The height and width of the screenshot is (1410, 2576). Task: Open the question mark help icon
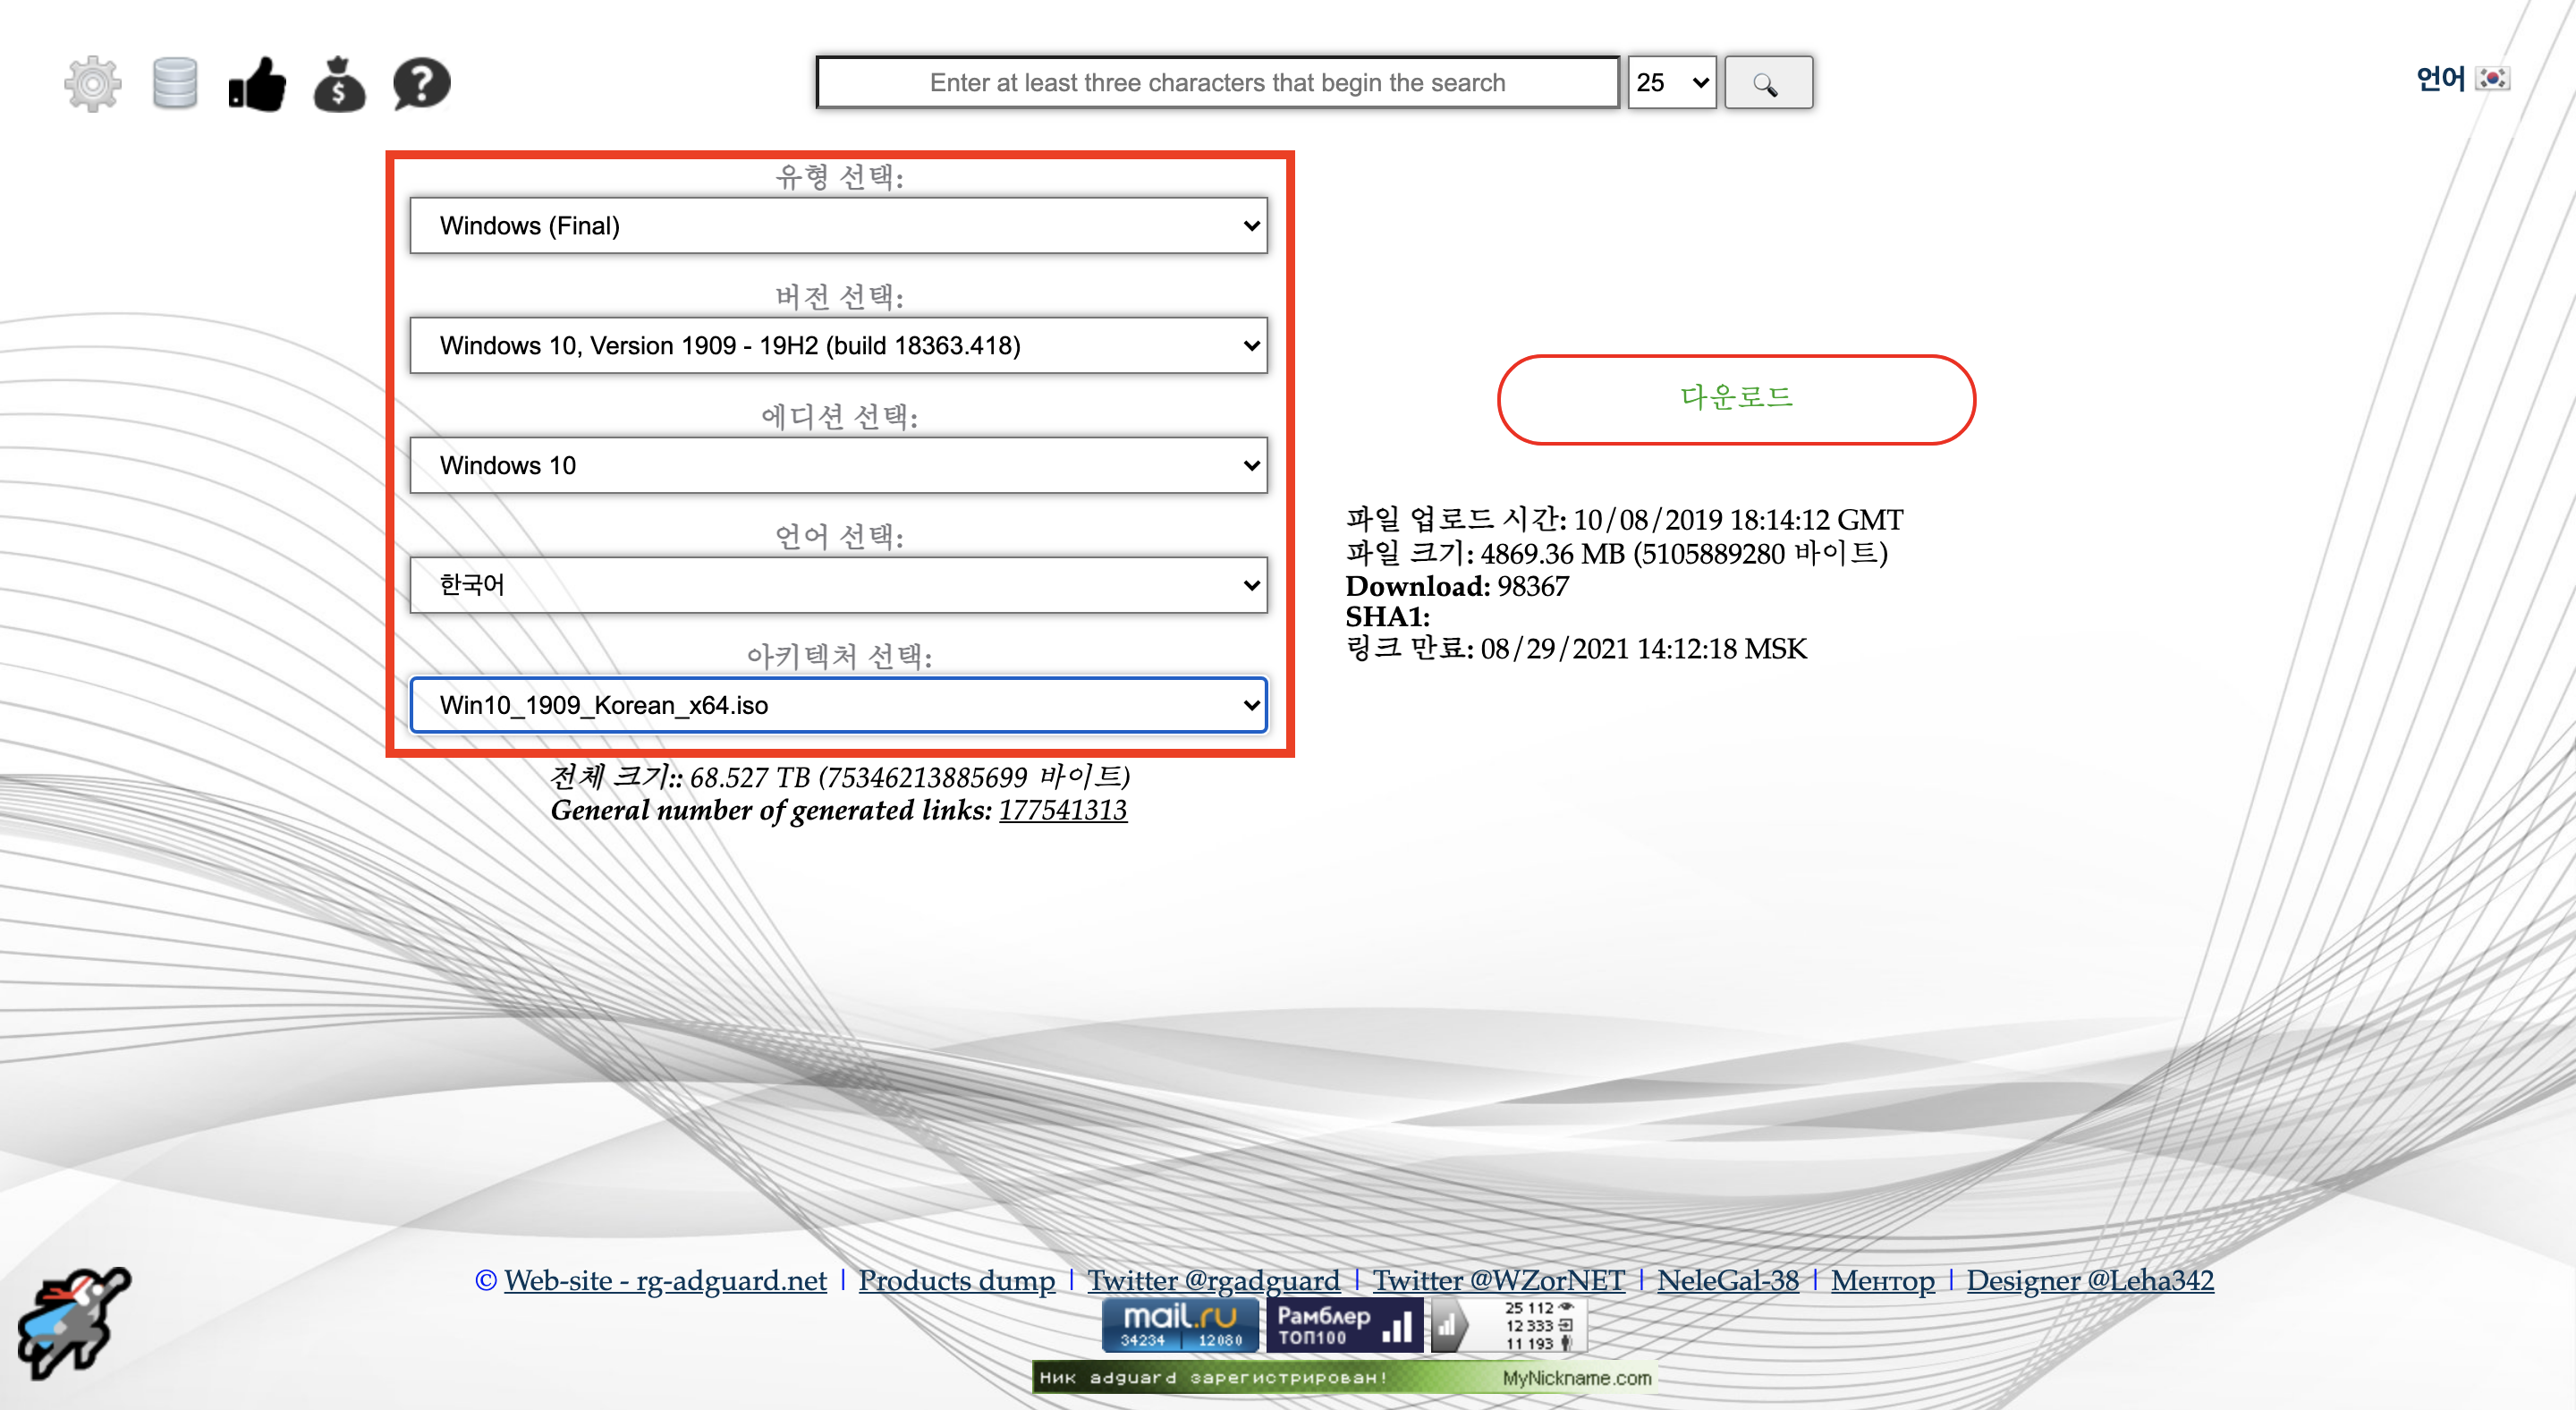(421, 83)
